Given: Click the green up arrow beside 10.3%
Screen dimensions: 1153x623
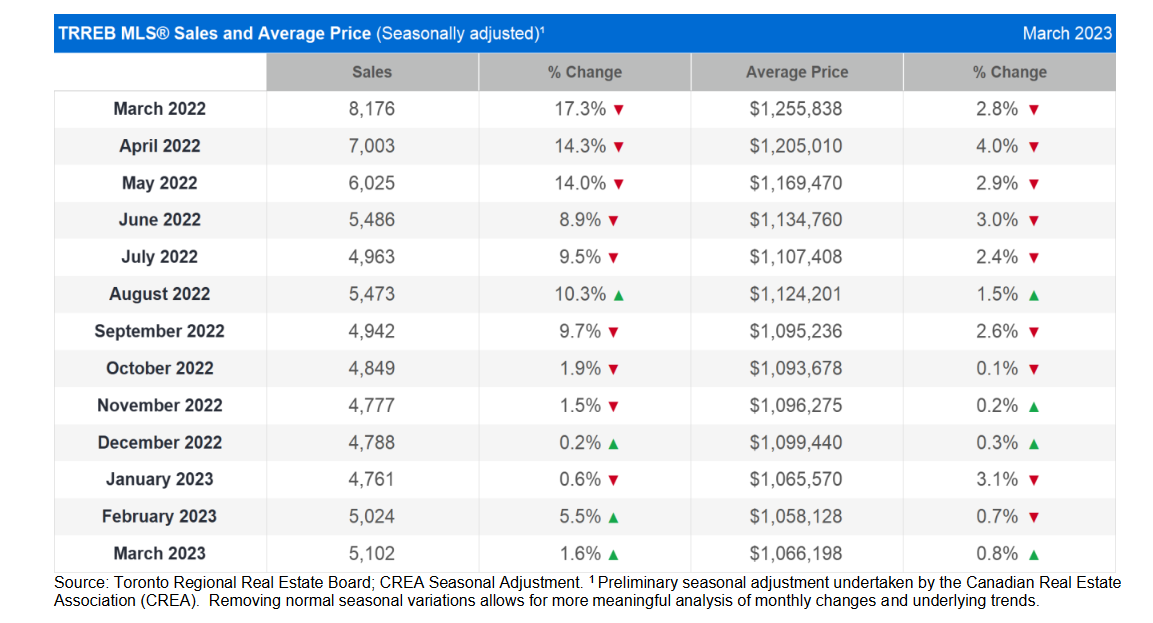Looking at the screenshot, I should click(x=618, y=296).
